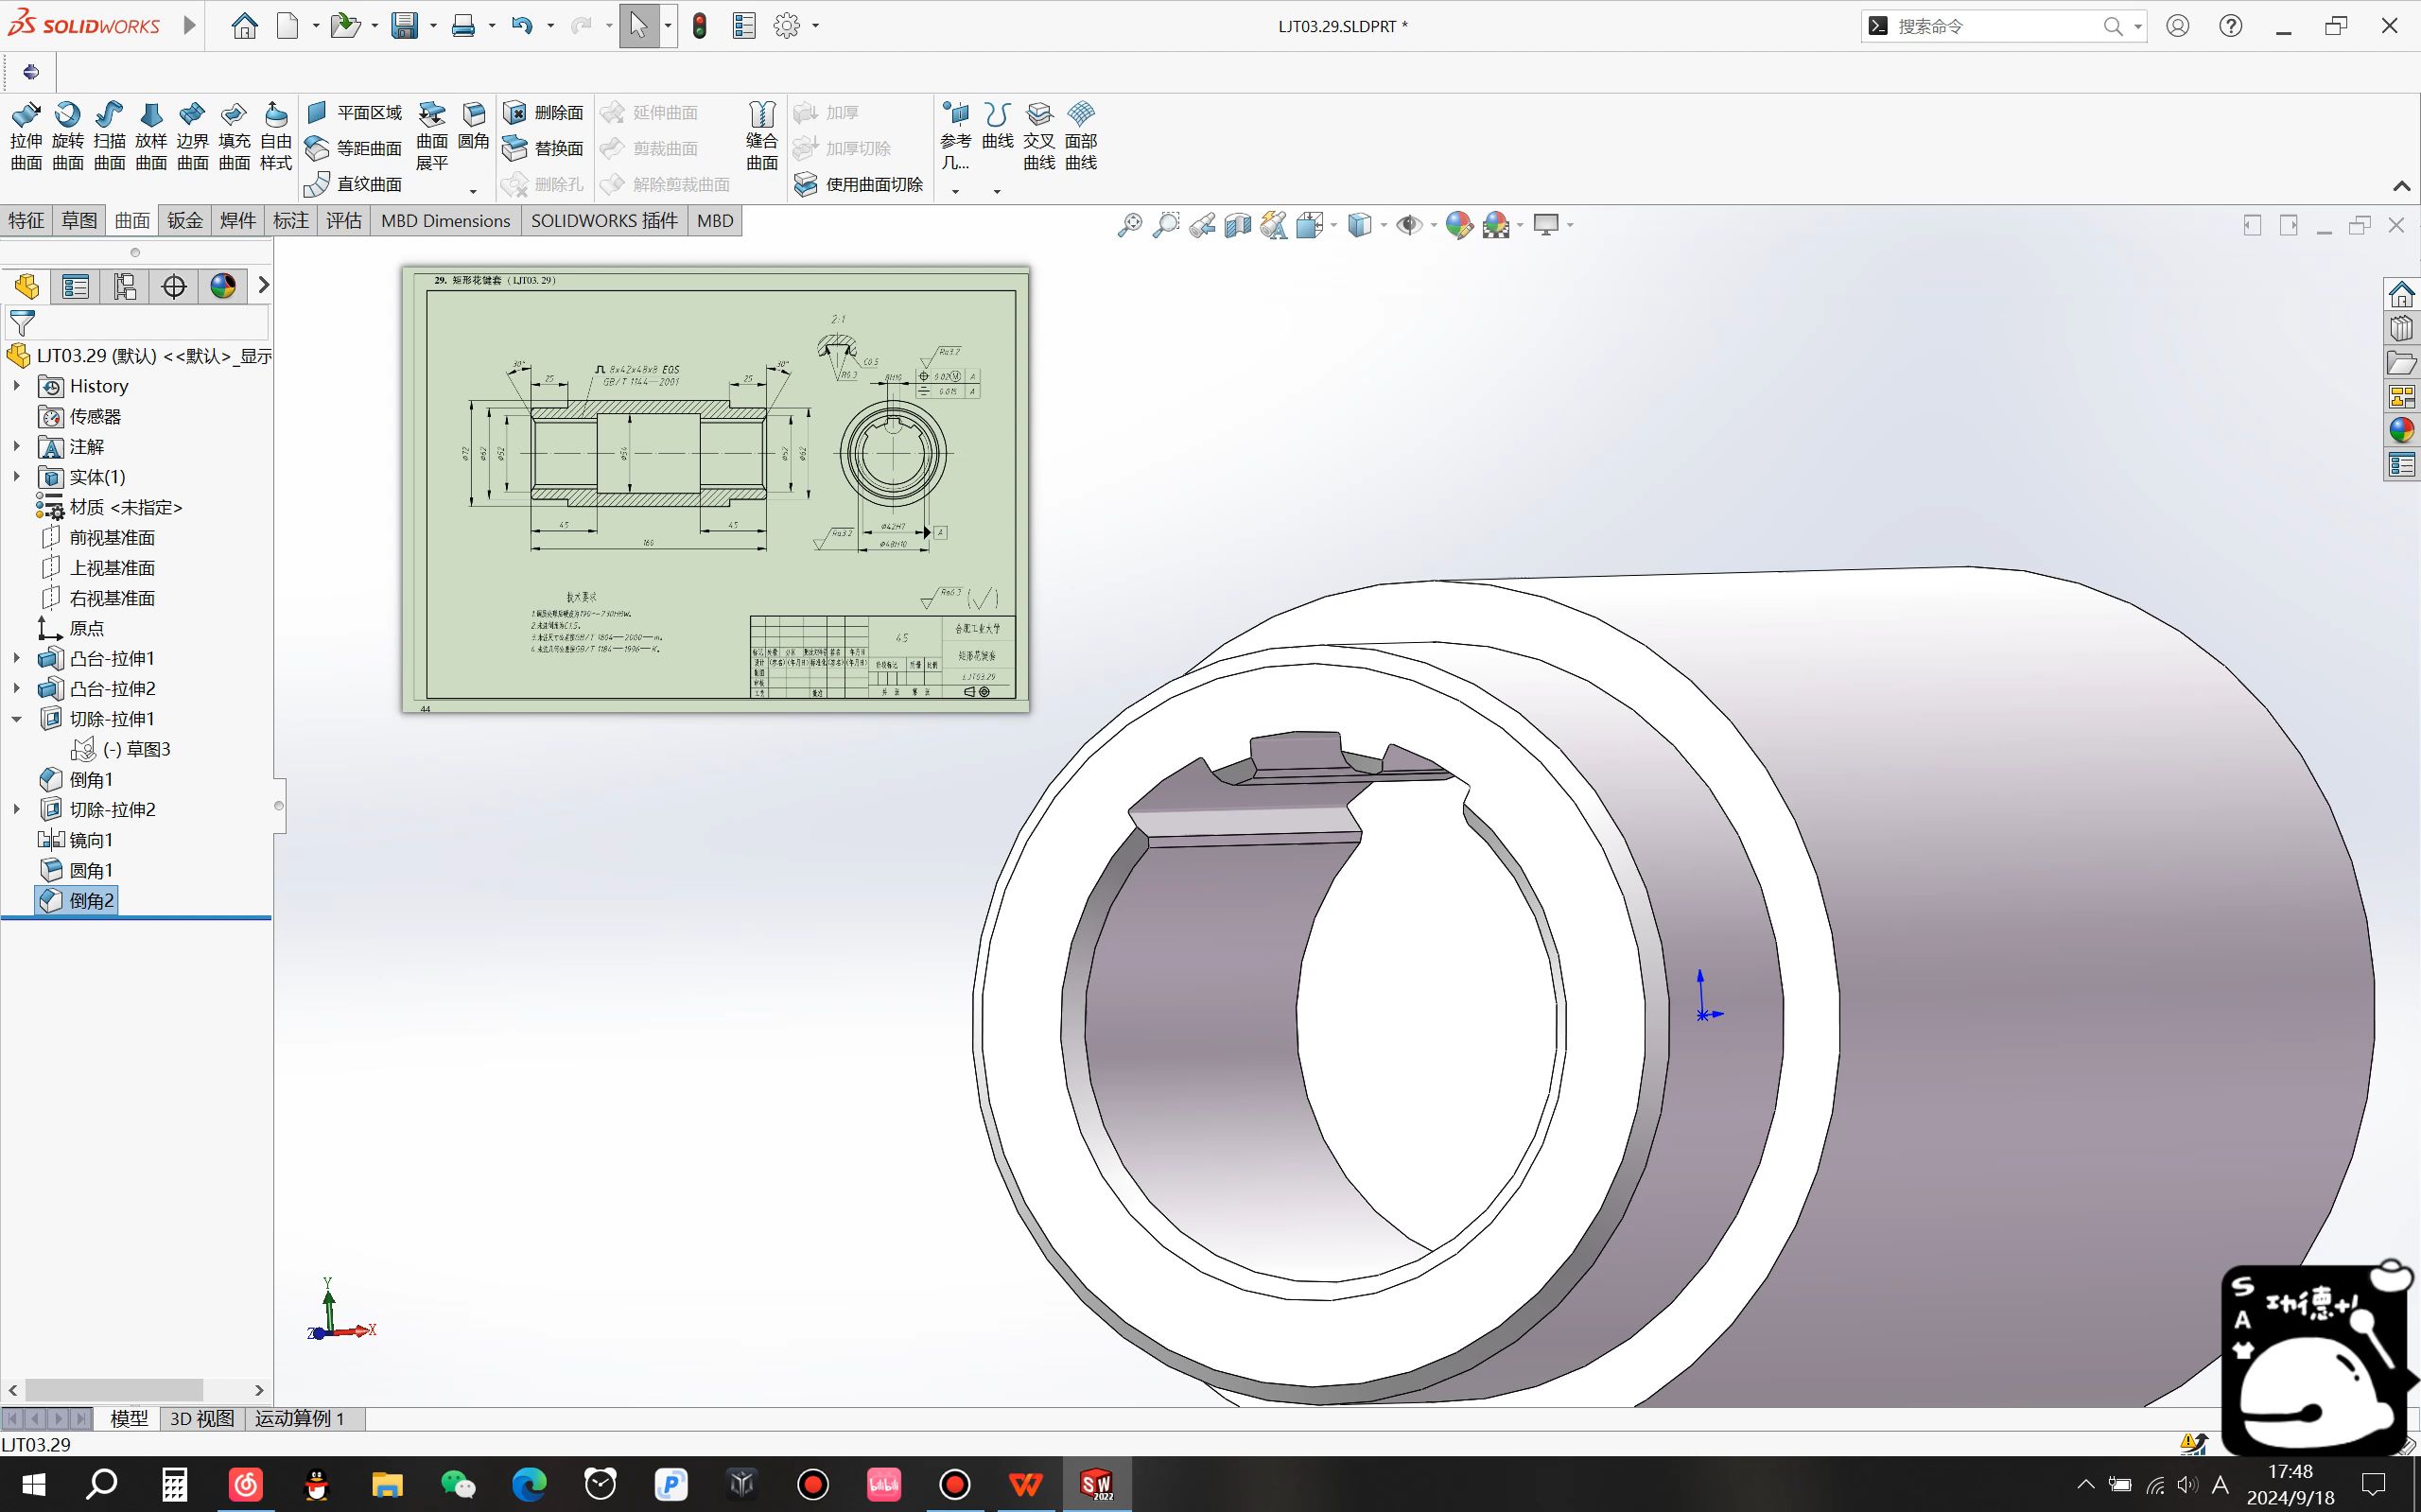Click the 3D视图 tab at bottom
The width and height of the screenshot is (2421, 1512).
tap(200, 1418)
